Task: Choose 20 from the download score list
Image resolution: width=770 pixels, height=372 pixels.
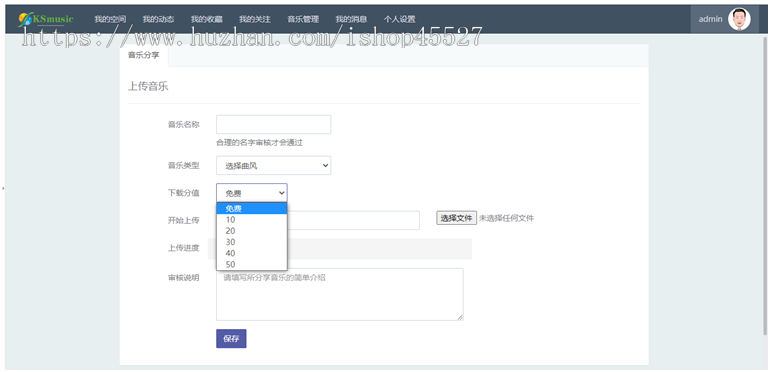Action: pos(252,231)
